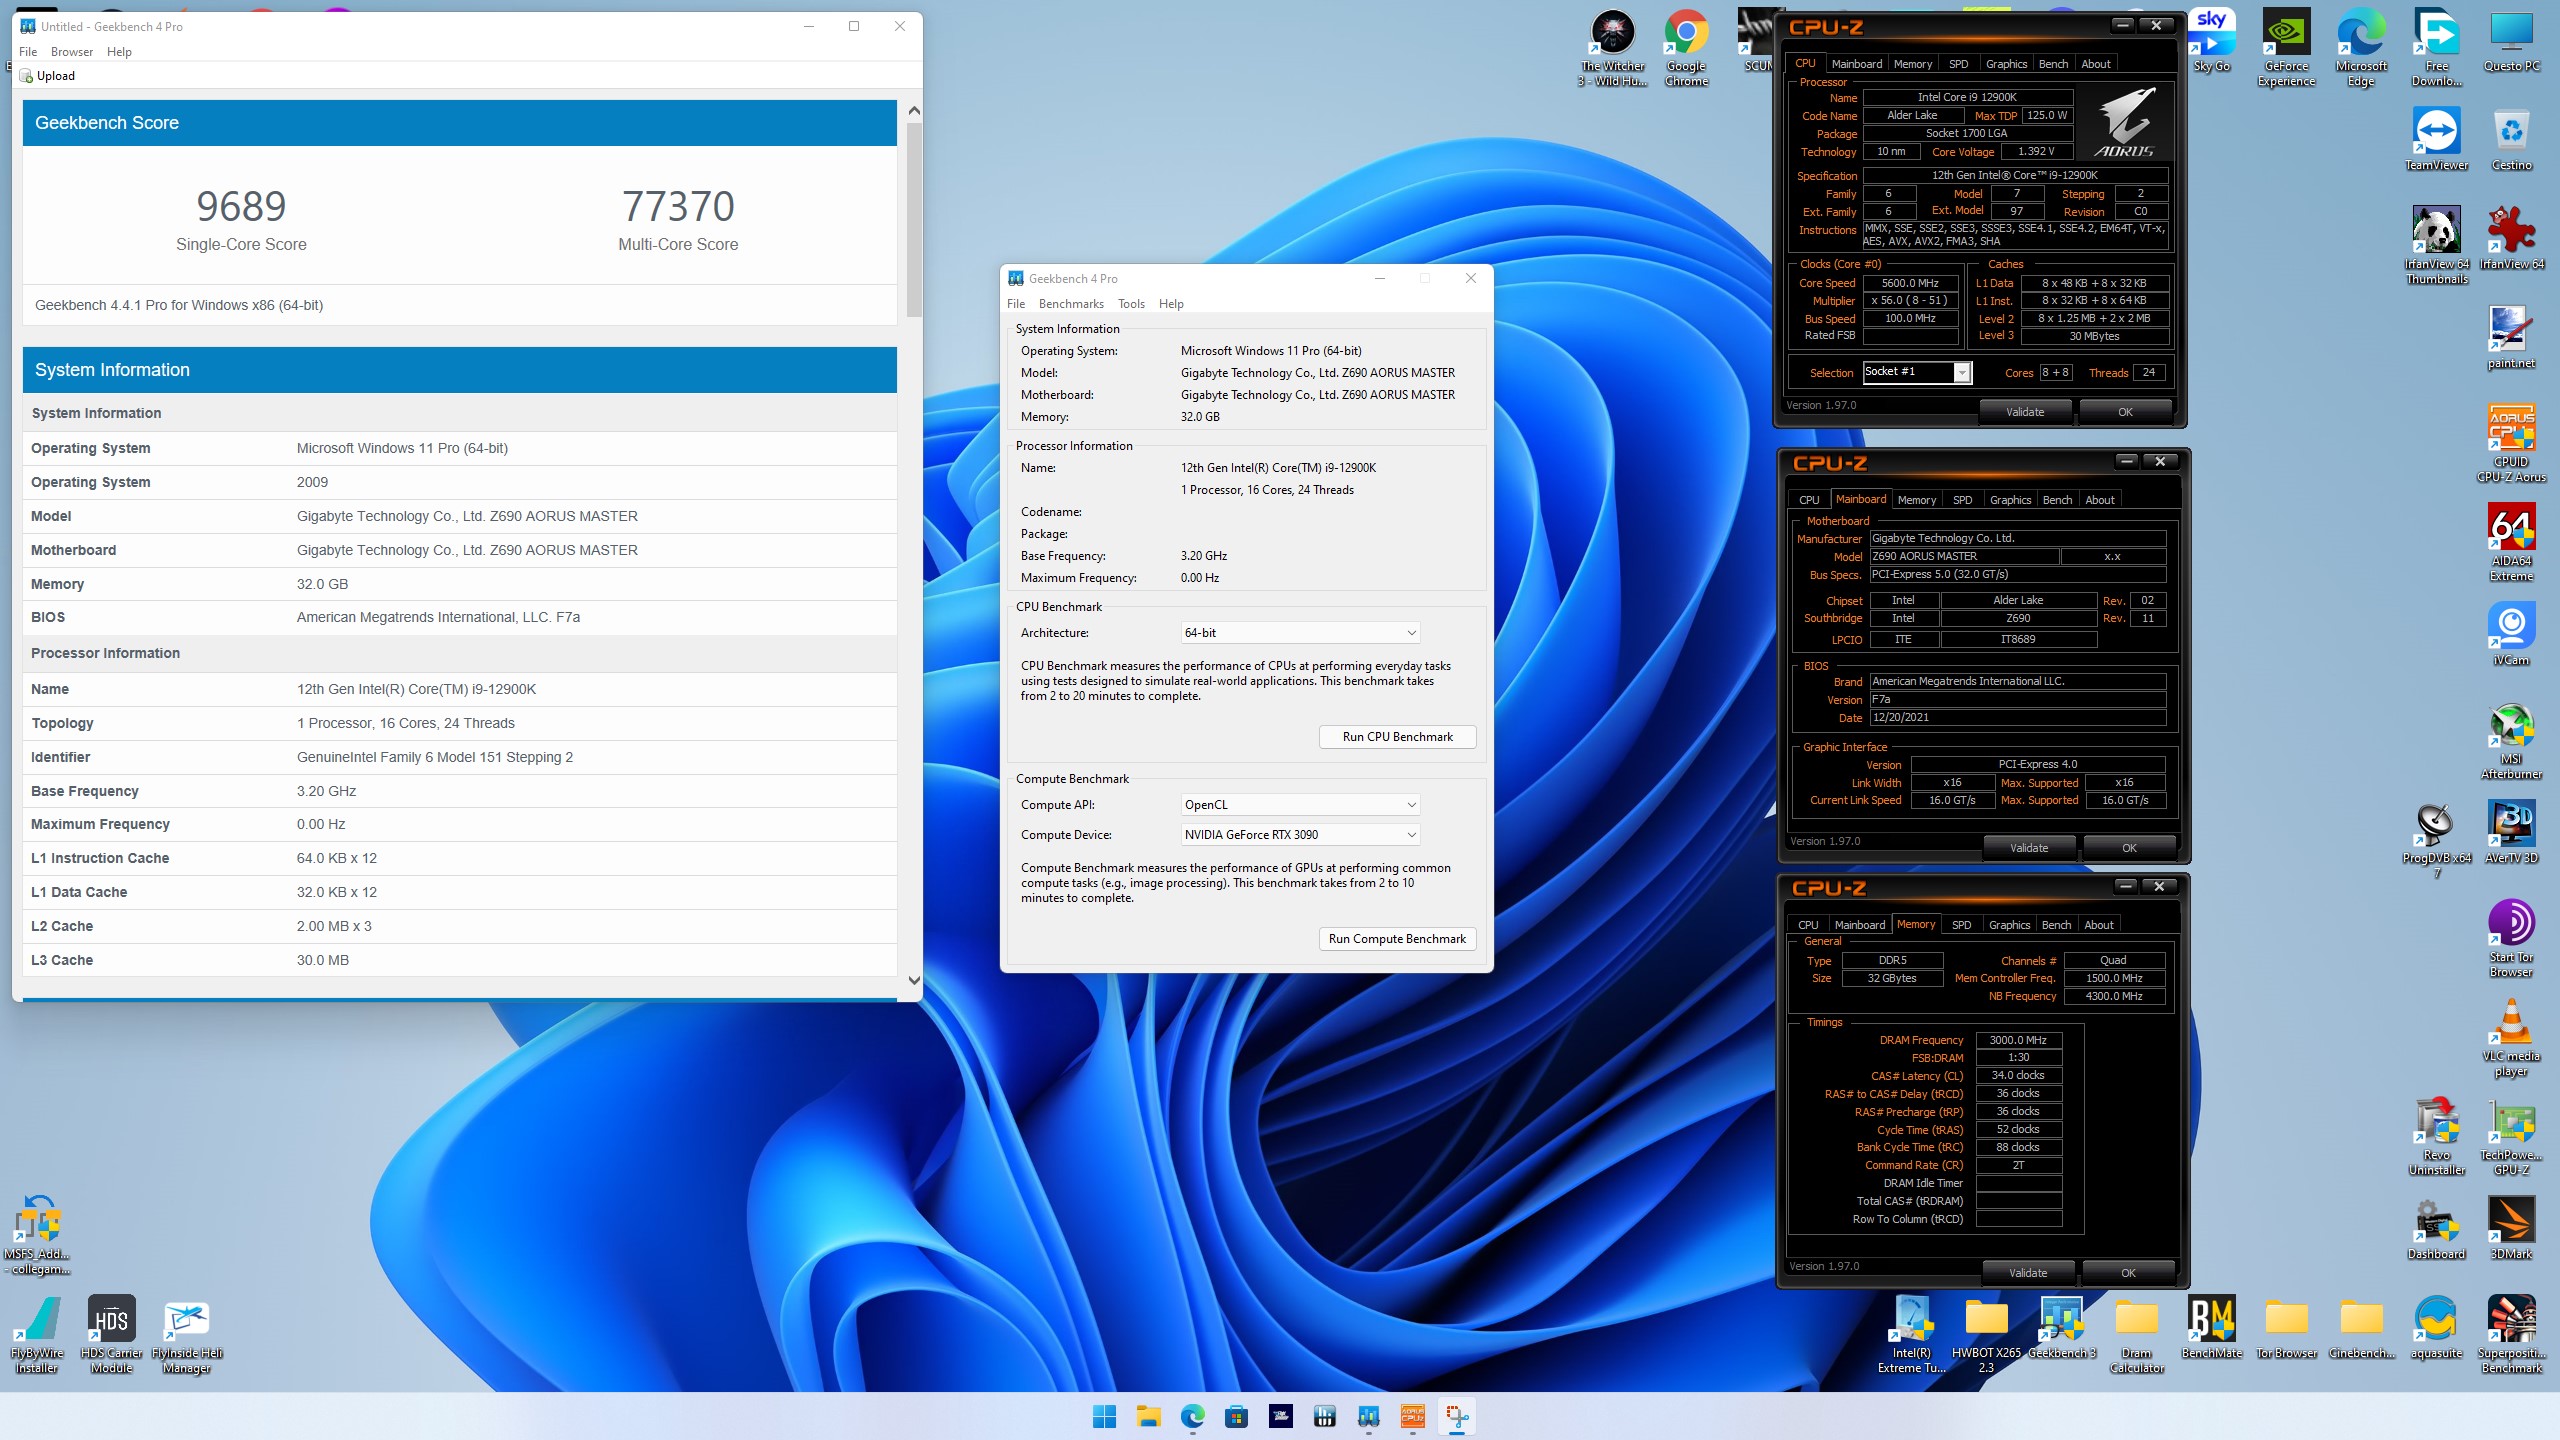Open Architecture 64-bit dropdown

tap(1300, 633)
